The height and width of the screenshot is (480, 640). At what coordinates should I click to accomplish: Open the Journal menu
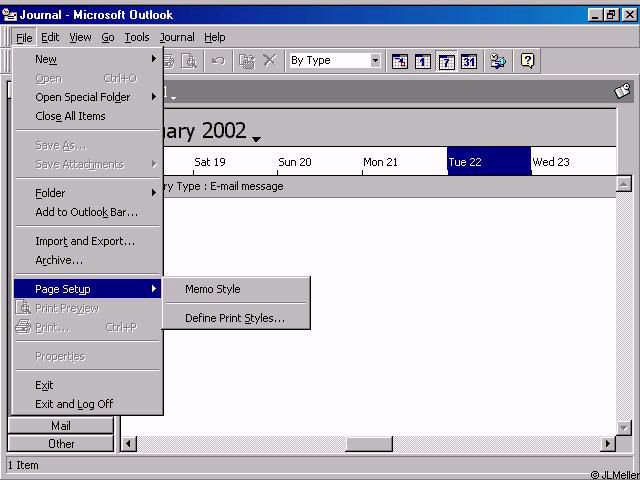tap(177, 38)
